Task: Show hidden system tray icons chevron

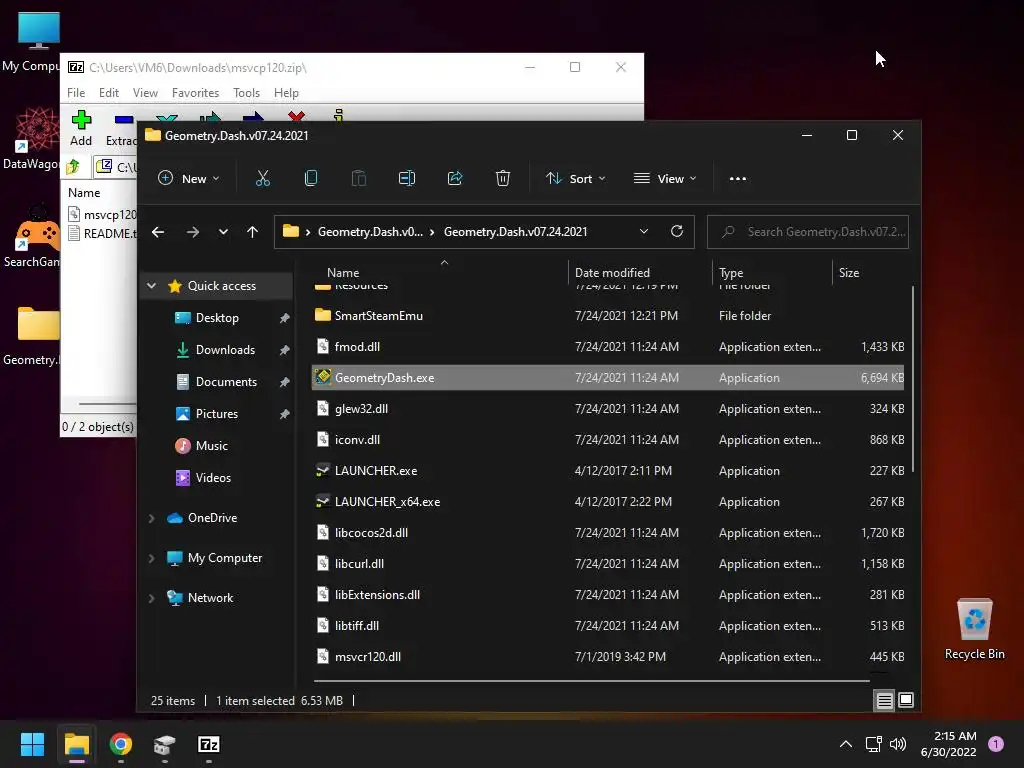Action: point(846,744)
